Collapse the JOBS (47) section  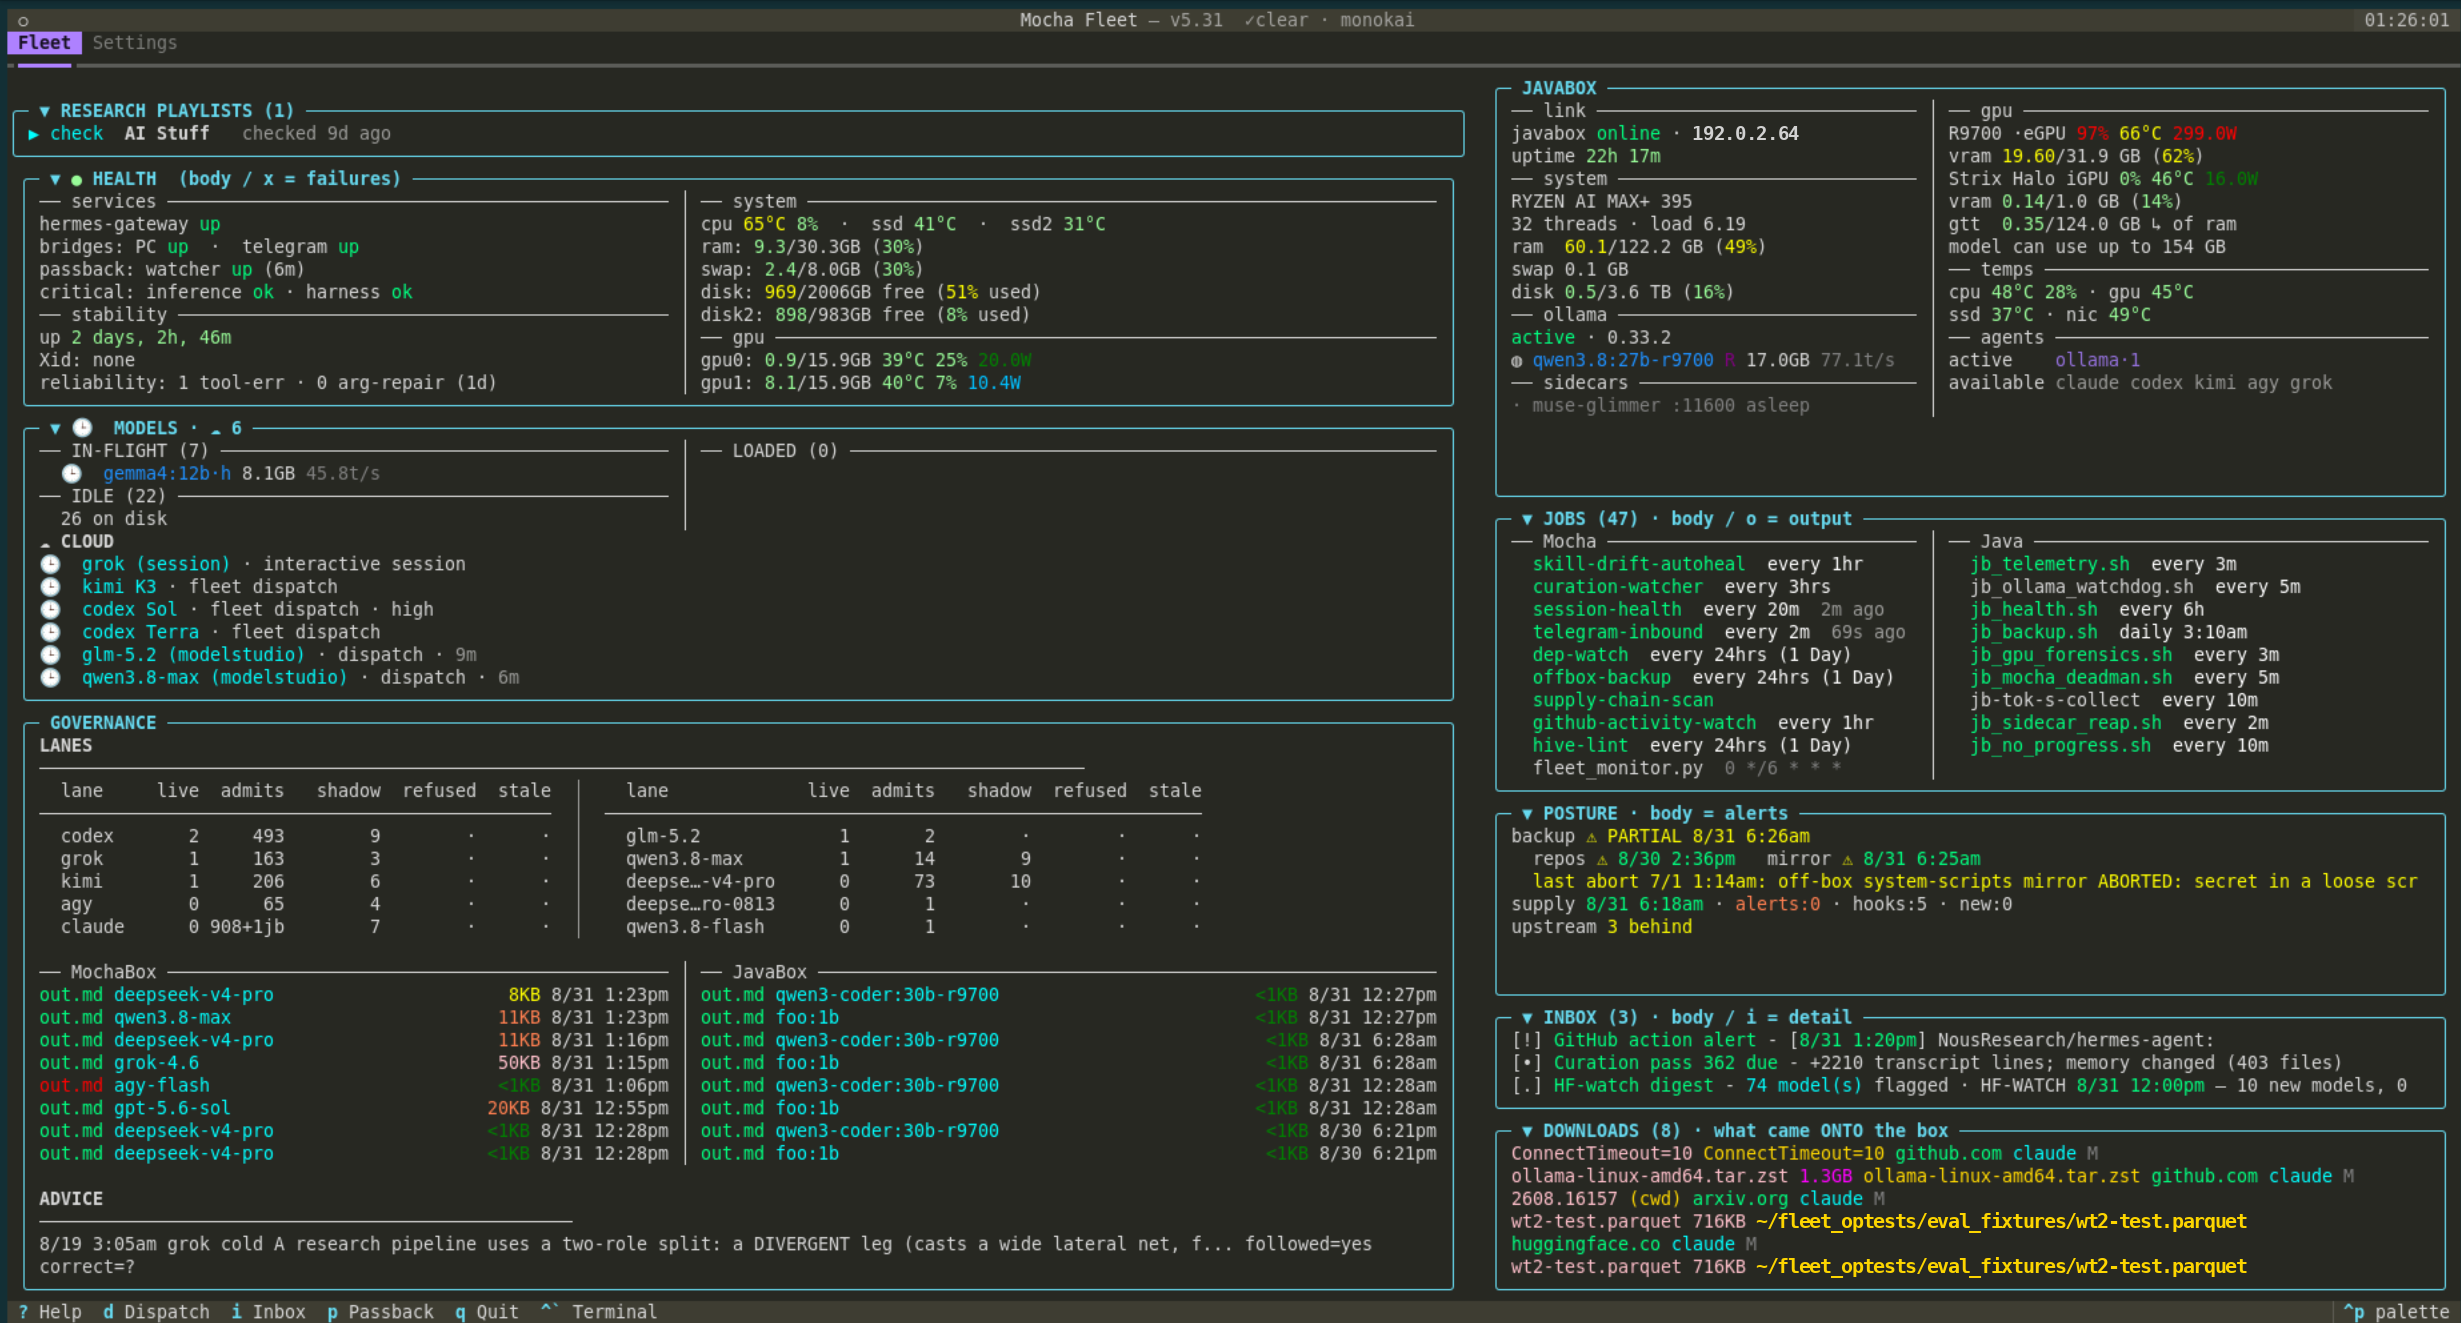coord(1527,519)
